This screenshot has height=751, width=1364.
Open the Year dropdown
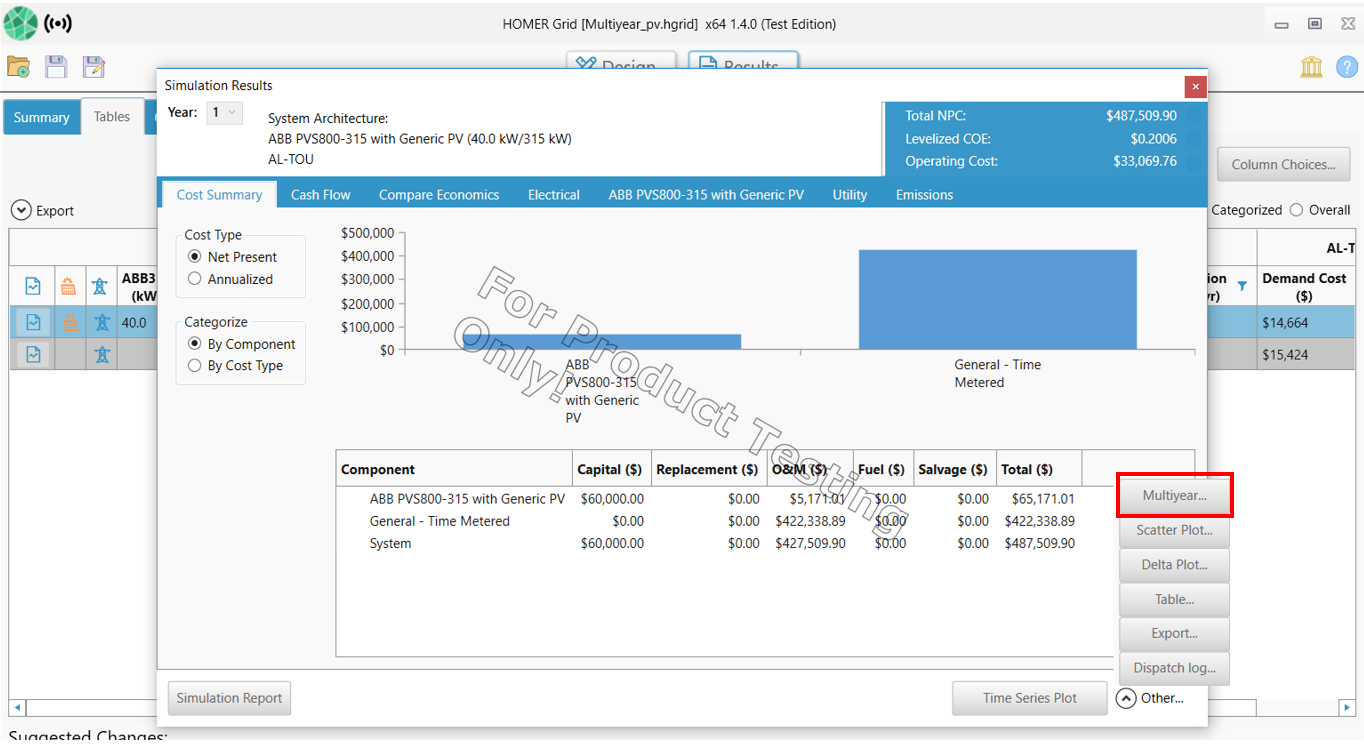[224, 113]
